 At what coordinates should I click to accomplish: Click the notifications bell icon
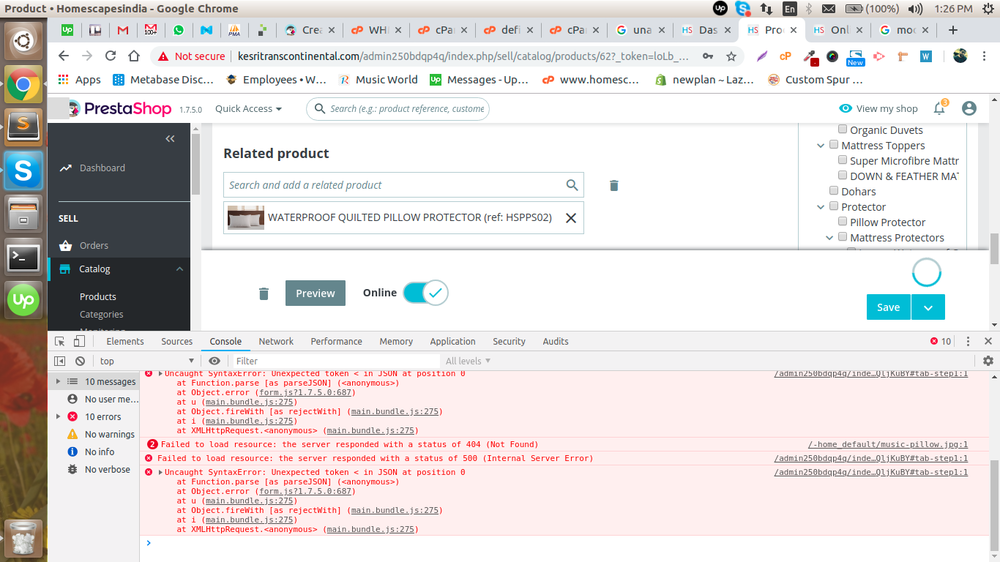[x=939, y=108]
